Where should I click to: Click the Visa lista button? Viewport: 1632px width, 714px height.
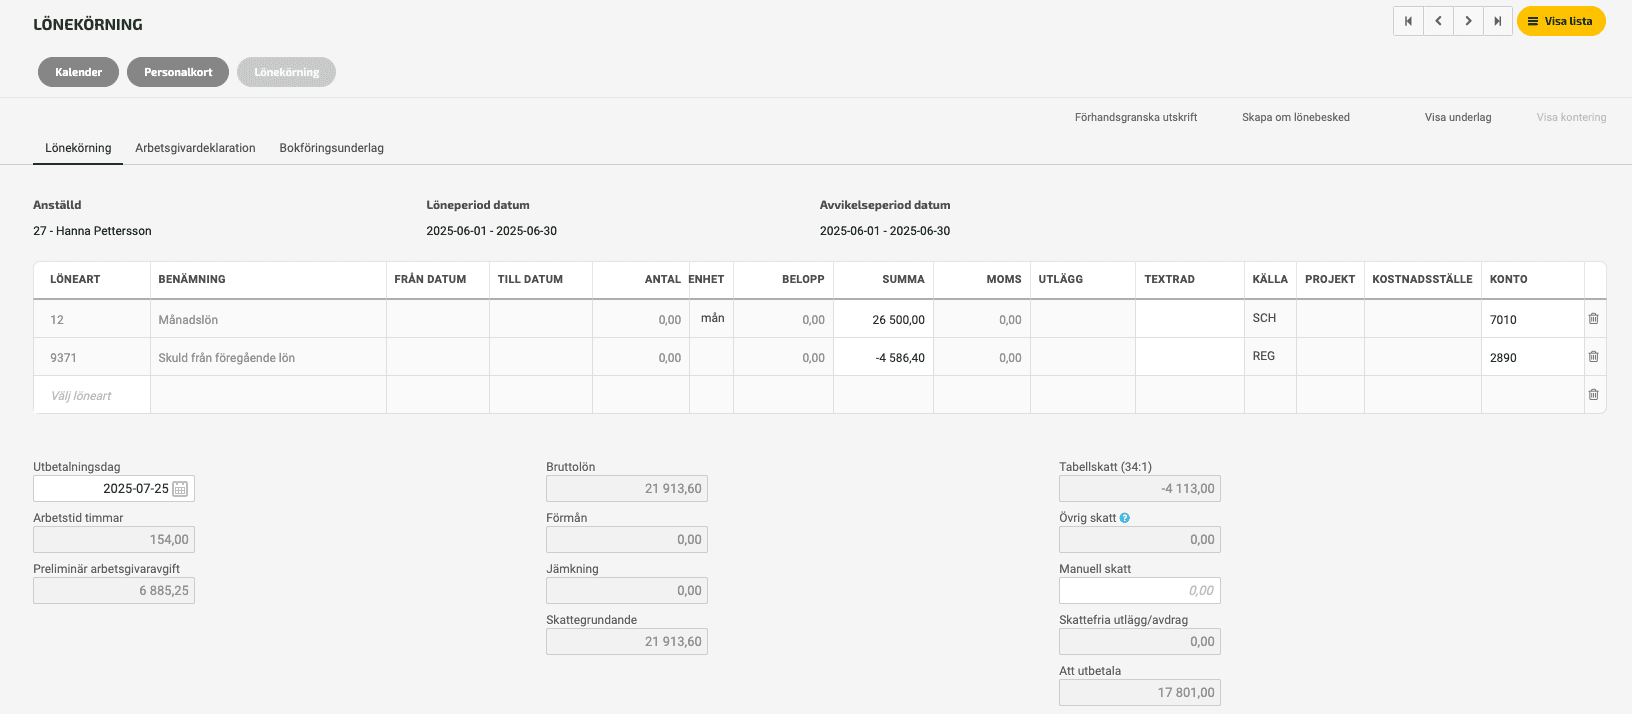[x=1561, y=21]
